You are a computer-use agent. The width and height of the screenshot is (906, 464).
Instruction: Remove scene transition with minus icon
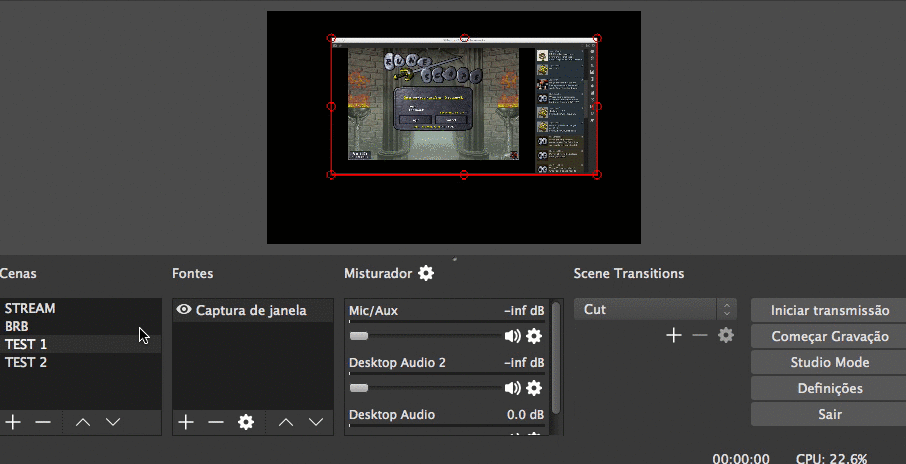700,335
